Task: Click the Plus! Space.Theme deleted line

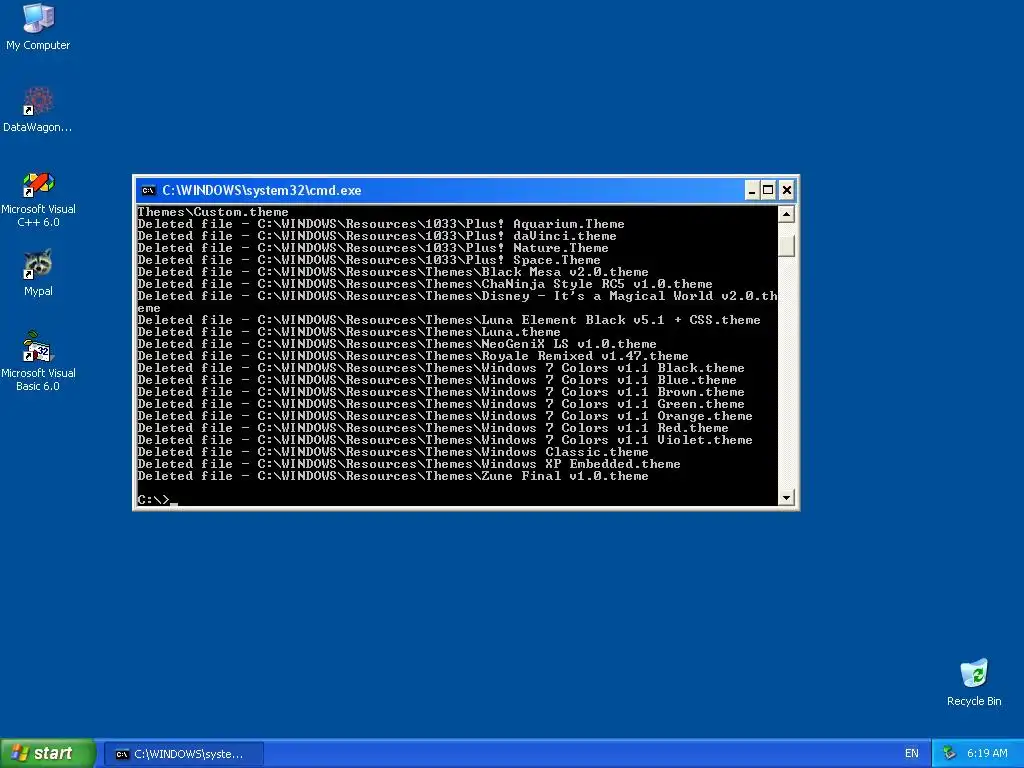Action: [x=369, y=260]
